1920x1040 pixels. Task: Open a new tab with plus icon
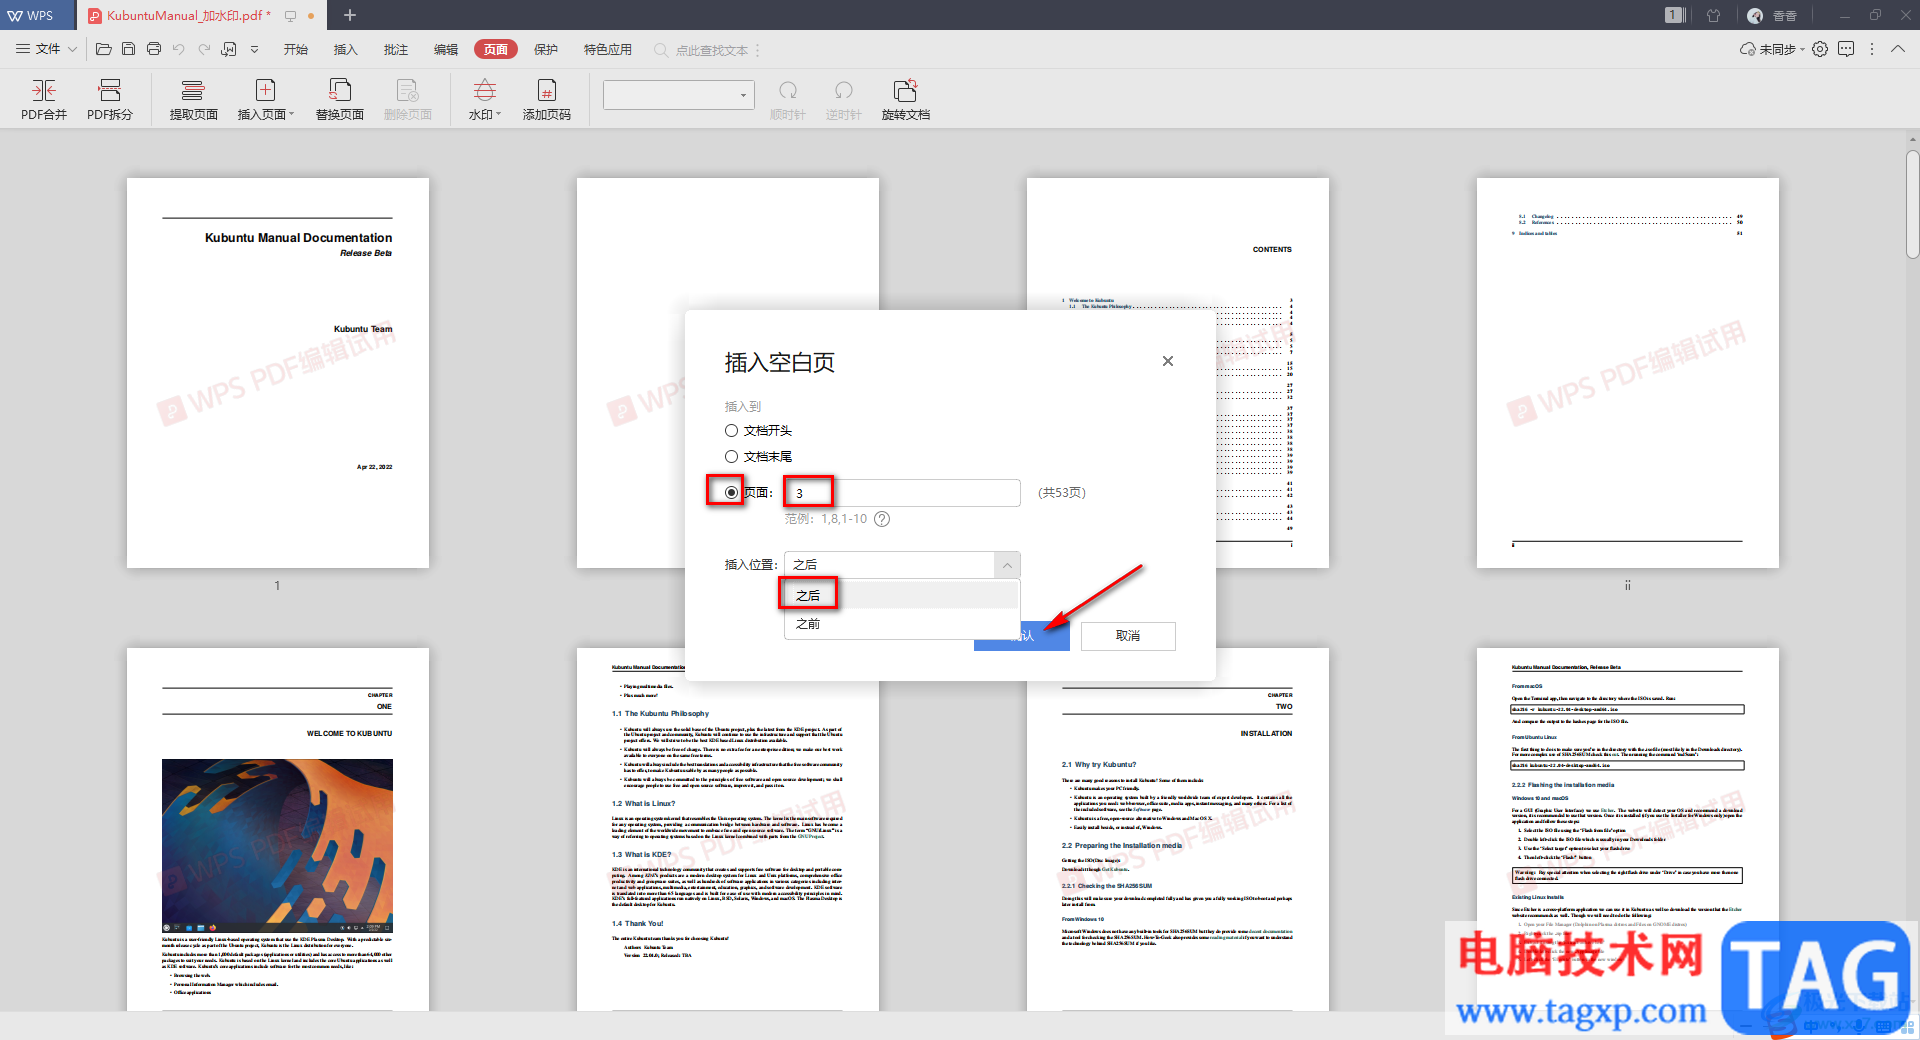click(x=350, y=15)
